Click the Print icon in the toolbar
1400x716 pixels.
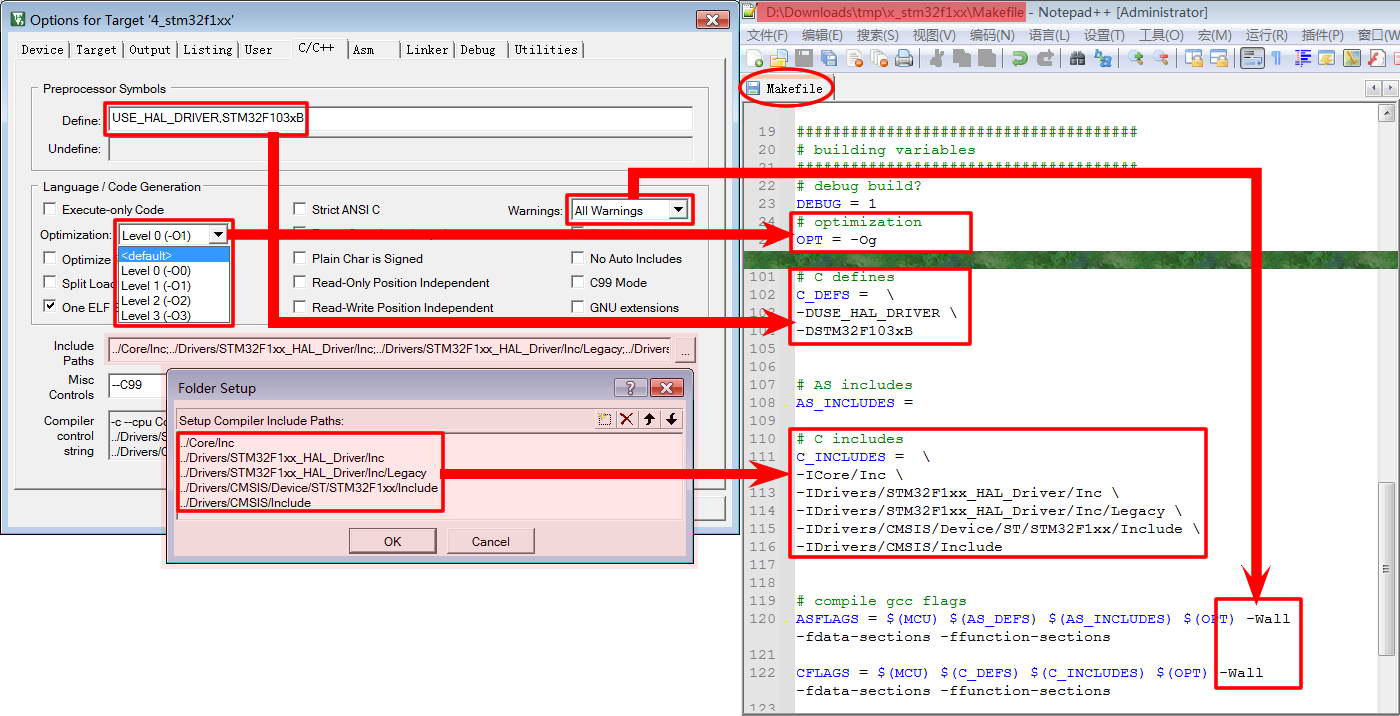(904, 59)
